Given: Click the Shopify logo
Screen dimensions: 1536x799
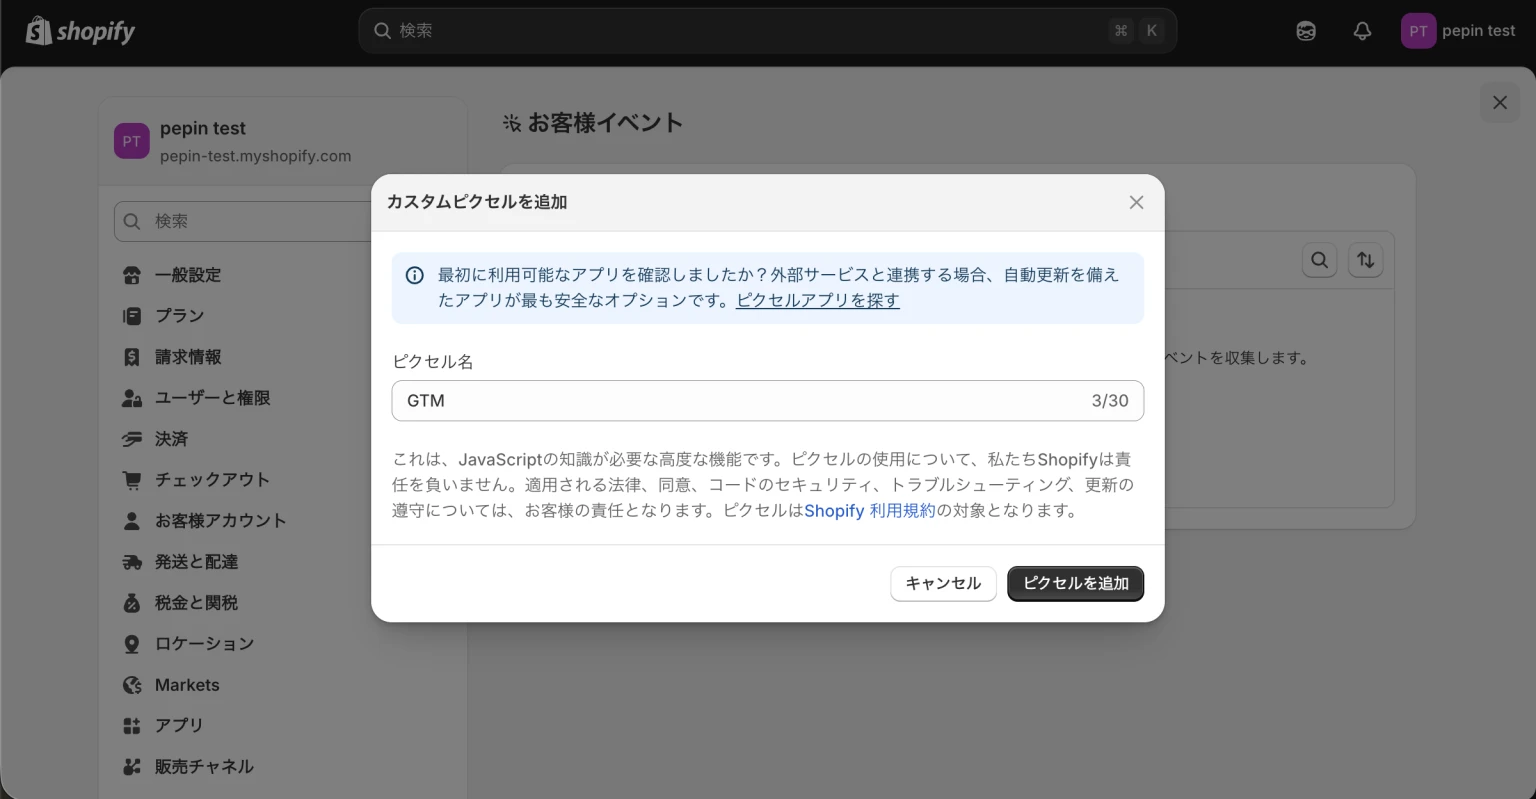Looking at the screenshot, I should tap(78, 30).
